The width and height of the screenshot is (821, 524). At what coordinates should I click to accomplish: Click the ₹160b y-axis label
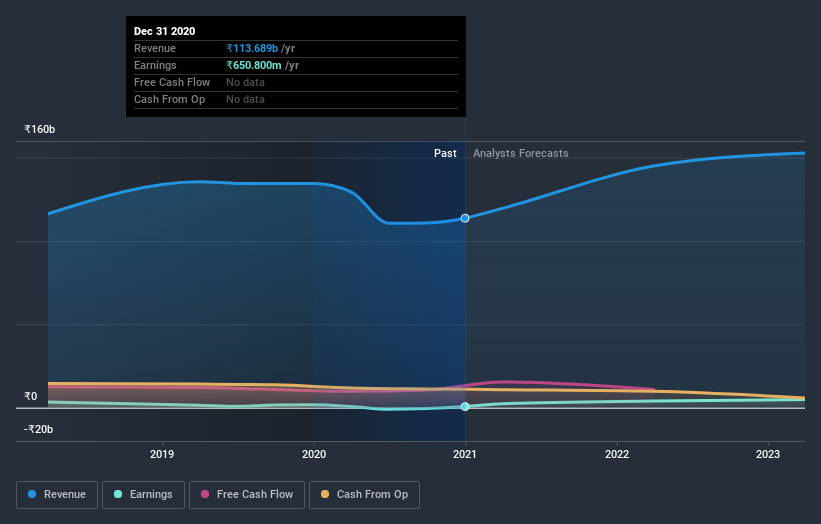pos(39,129)
